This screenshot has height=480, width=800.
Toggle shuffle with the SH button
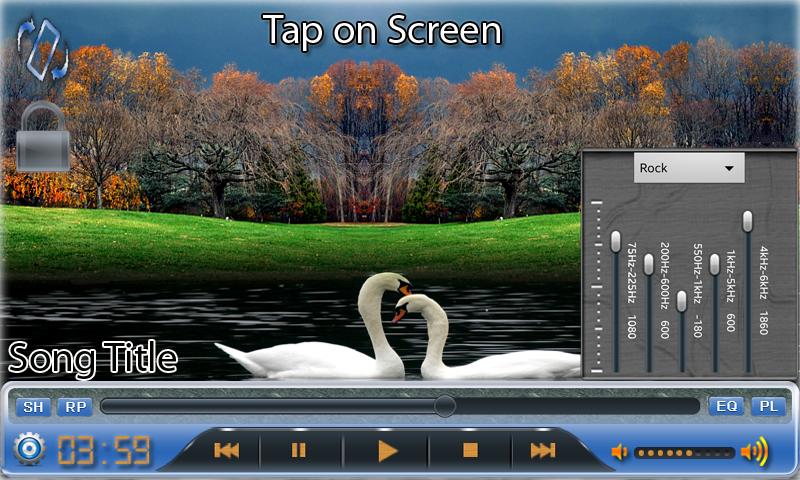(34, 406)
